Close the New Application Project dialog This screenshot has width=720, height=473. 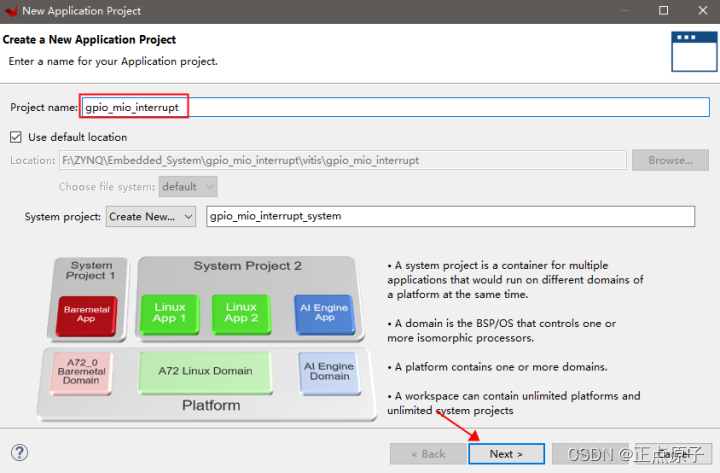click(703, 10)
